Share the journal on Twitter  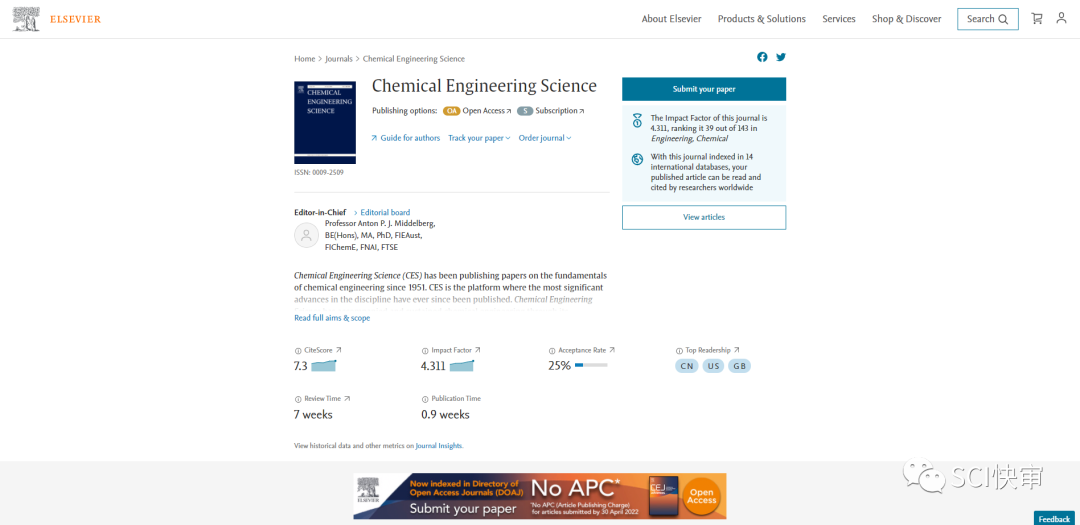point(781,57)
